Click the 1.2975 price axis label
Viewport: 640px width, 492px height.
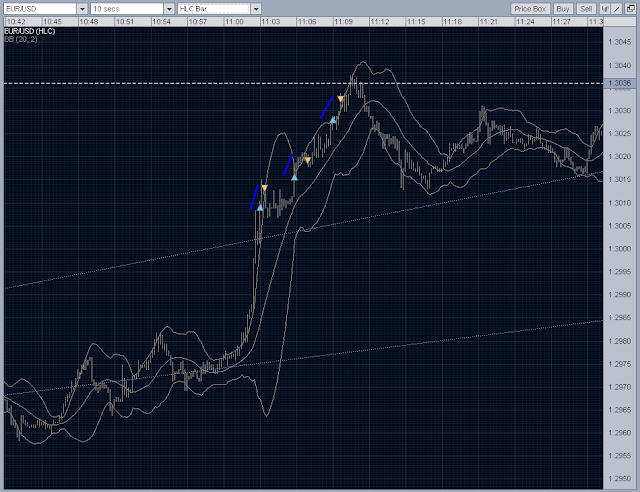[619, 364]
